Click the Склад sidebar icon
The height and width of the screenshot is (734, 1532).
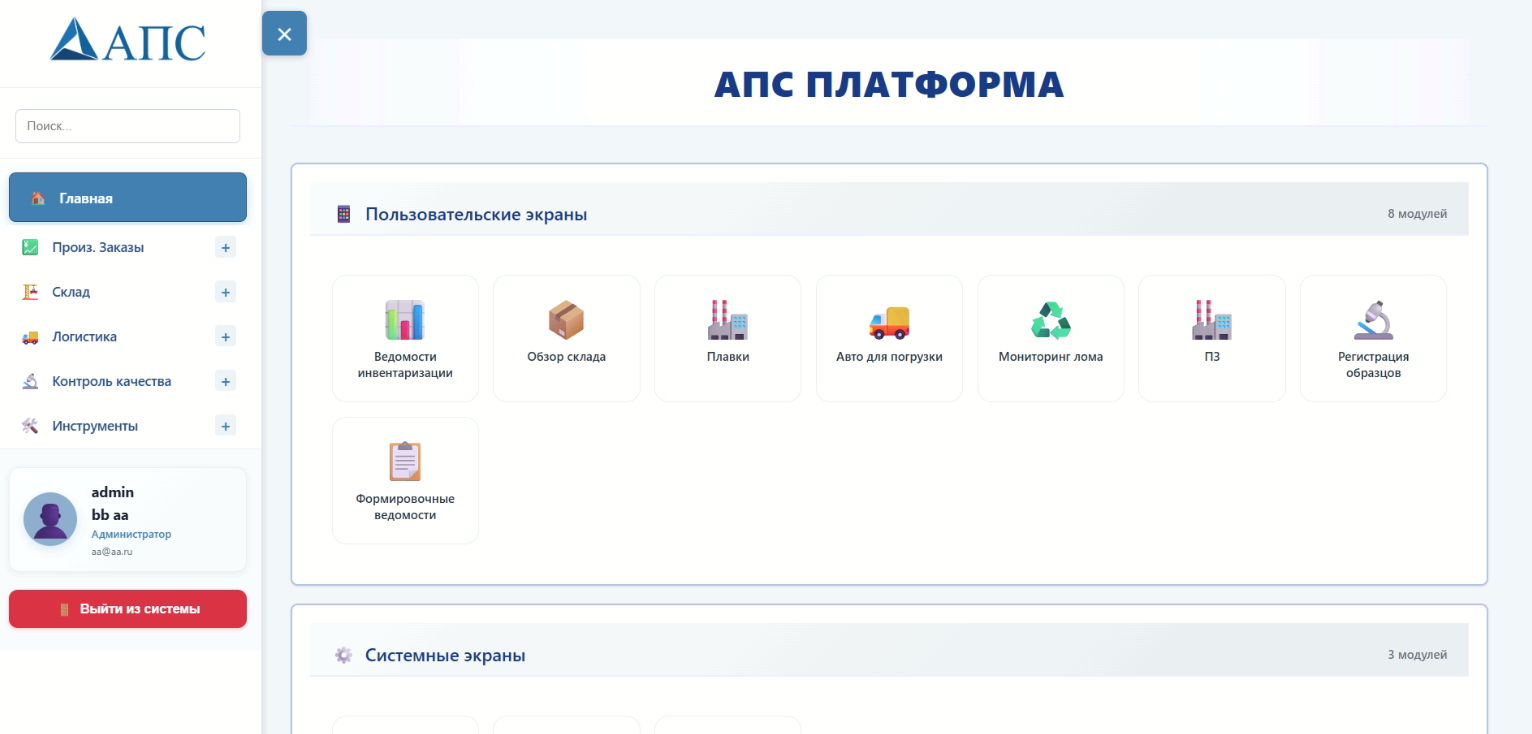30,292
